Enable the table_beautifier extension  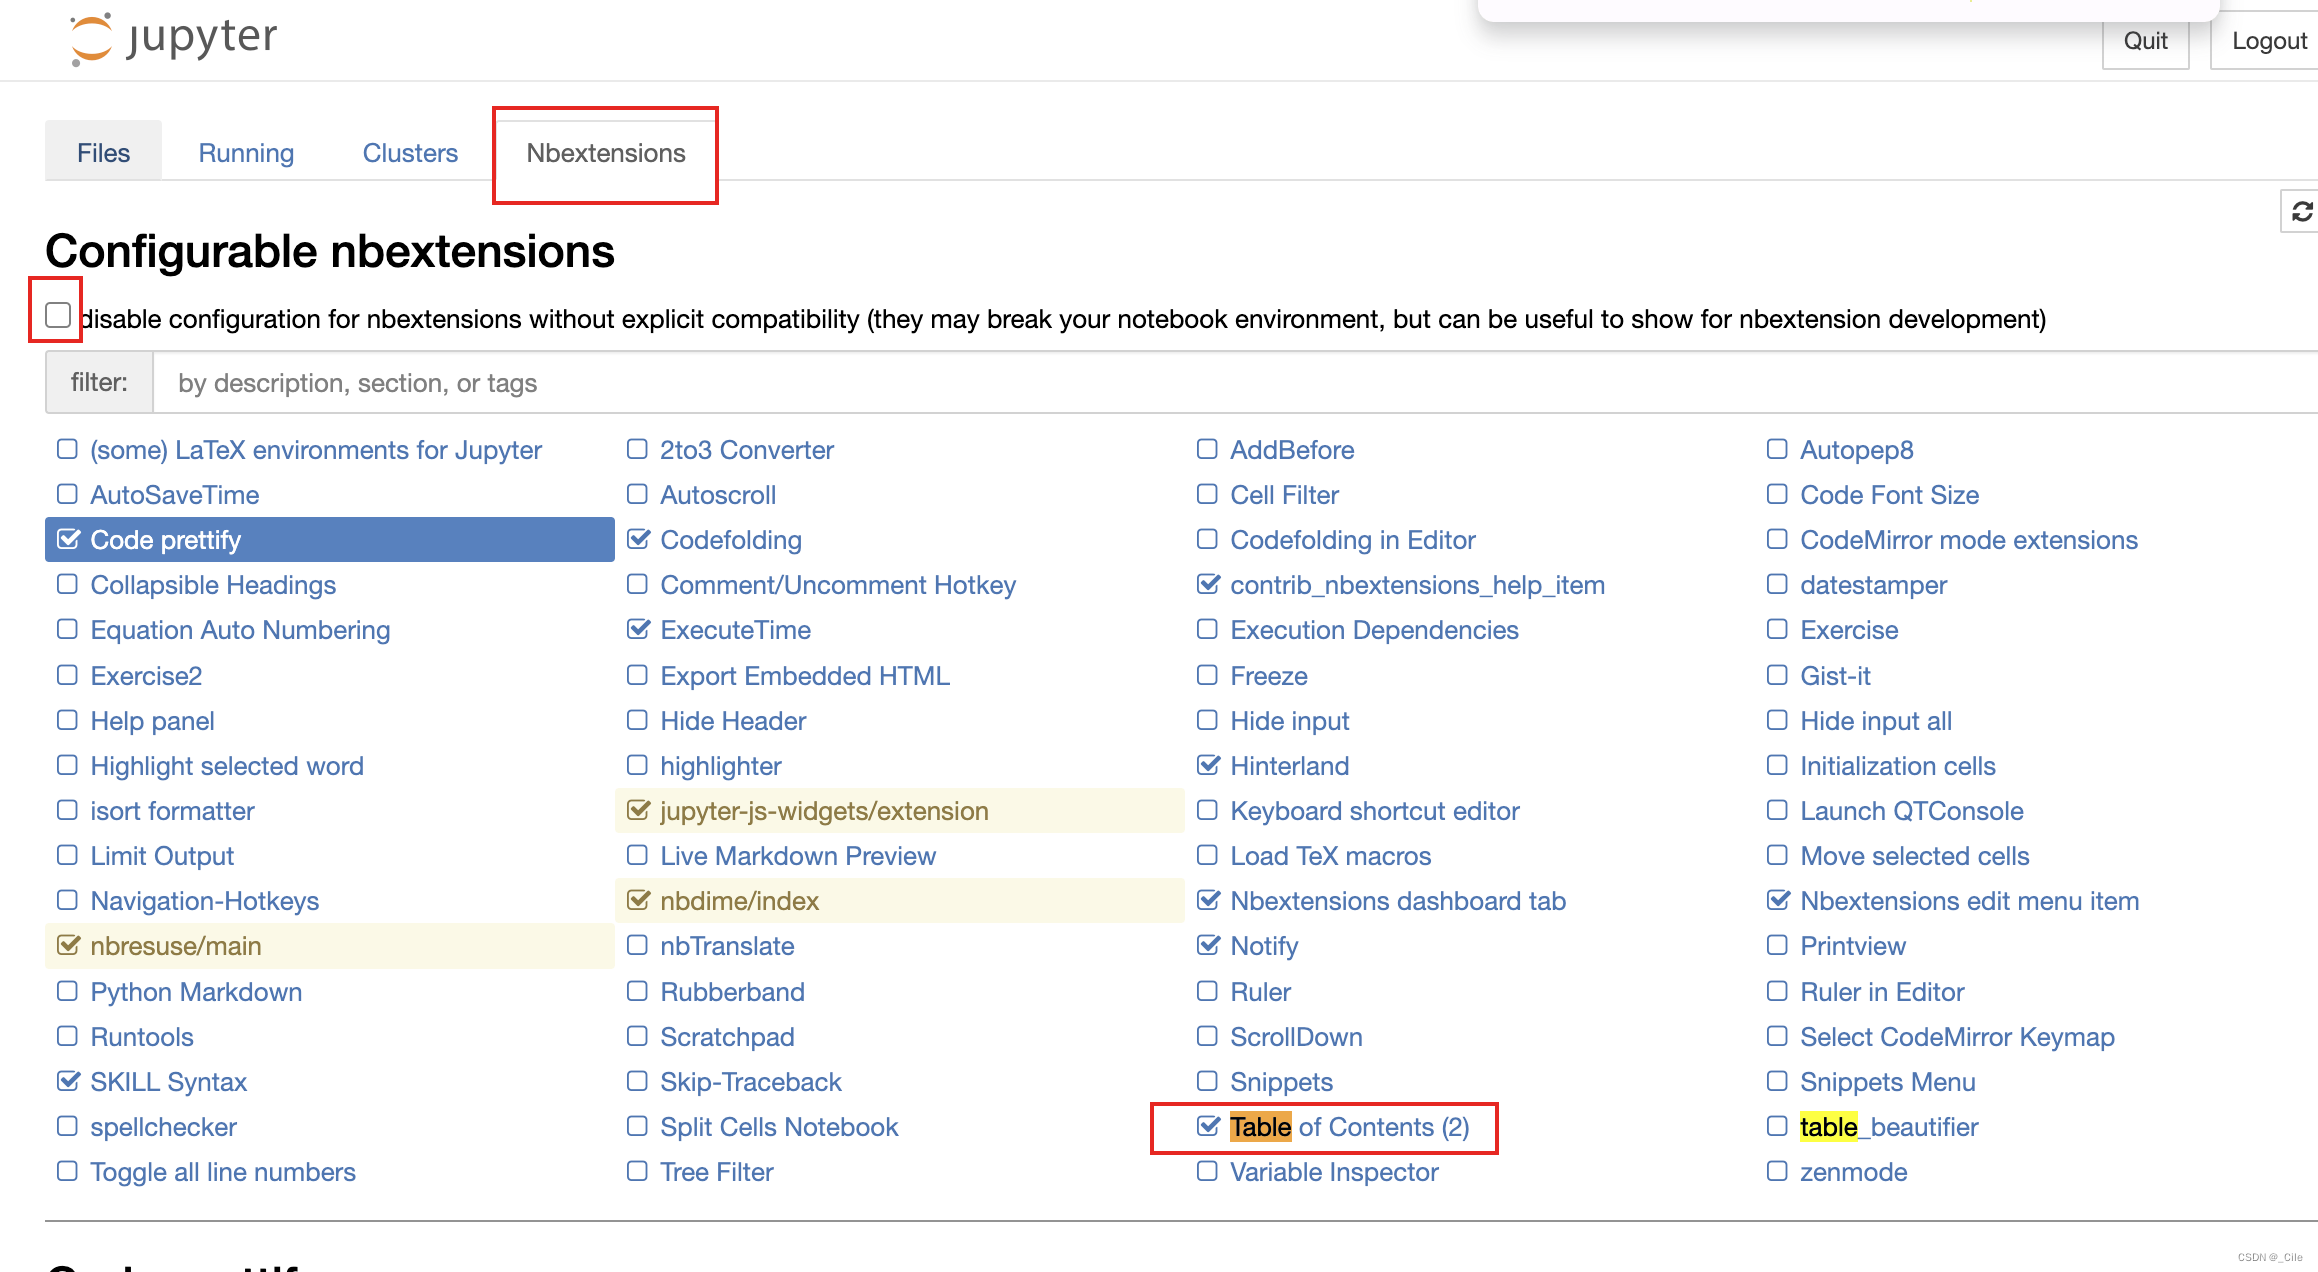pyautogui.click(x=1776, y=1126)
